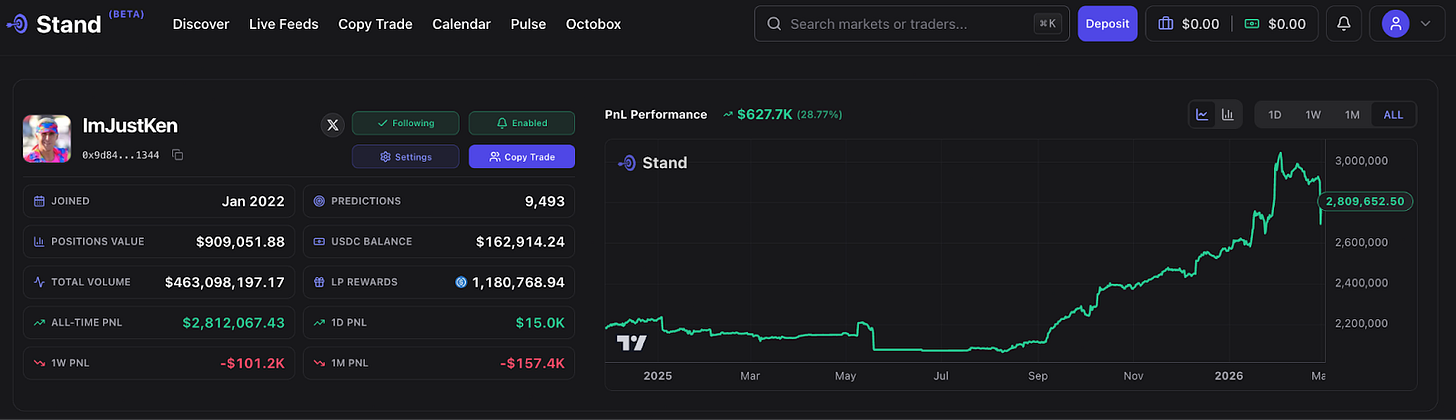Image resolution: width=1456 pixels, height=420 pixels.
Task: Click the PnL Performance $627.7K value
Action: tap(764, 115)
